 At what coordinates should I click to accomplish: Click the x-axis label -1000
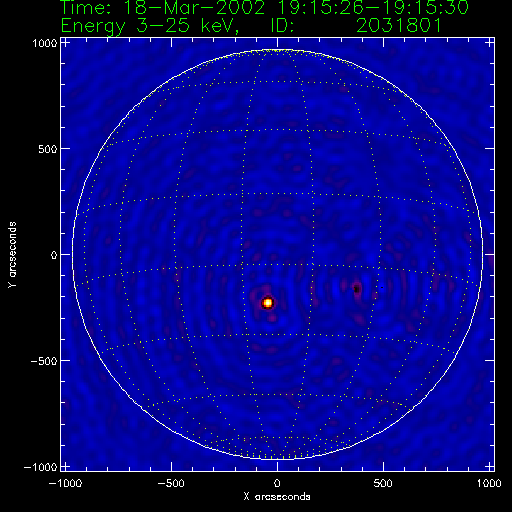65,483
